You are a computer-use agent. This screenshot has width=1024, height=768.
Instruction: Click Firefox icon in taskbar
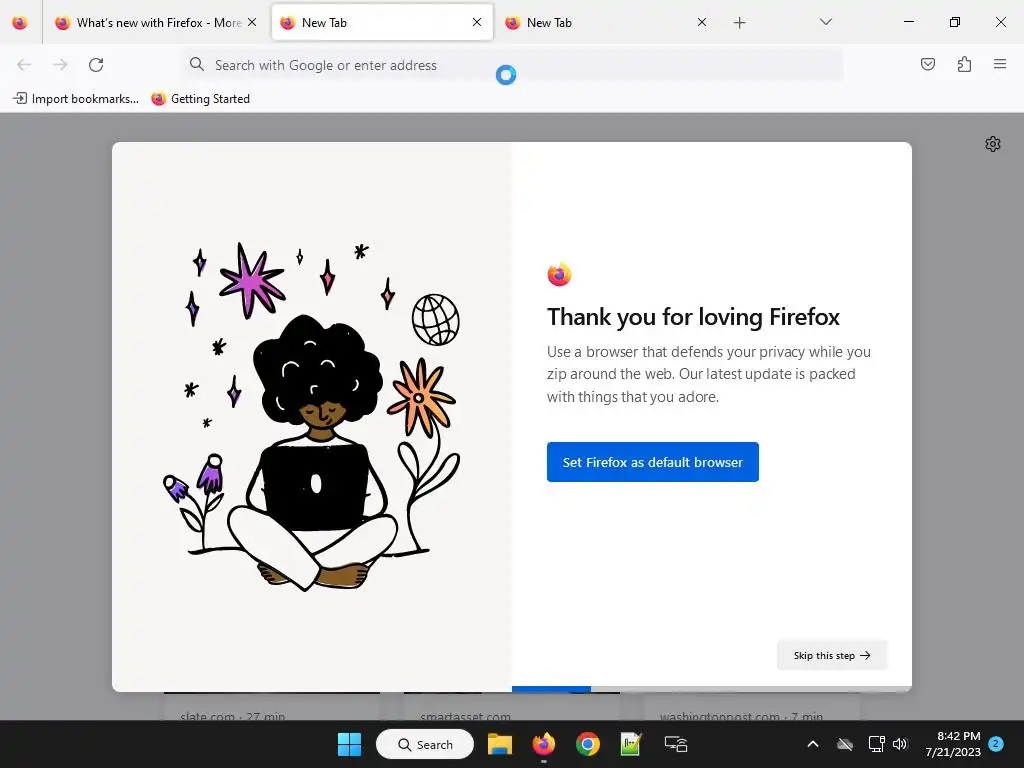[543, 744]
